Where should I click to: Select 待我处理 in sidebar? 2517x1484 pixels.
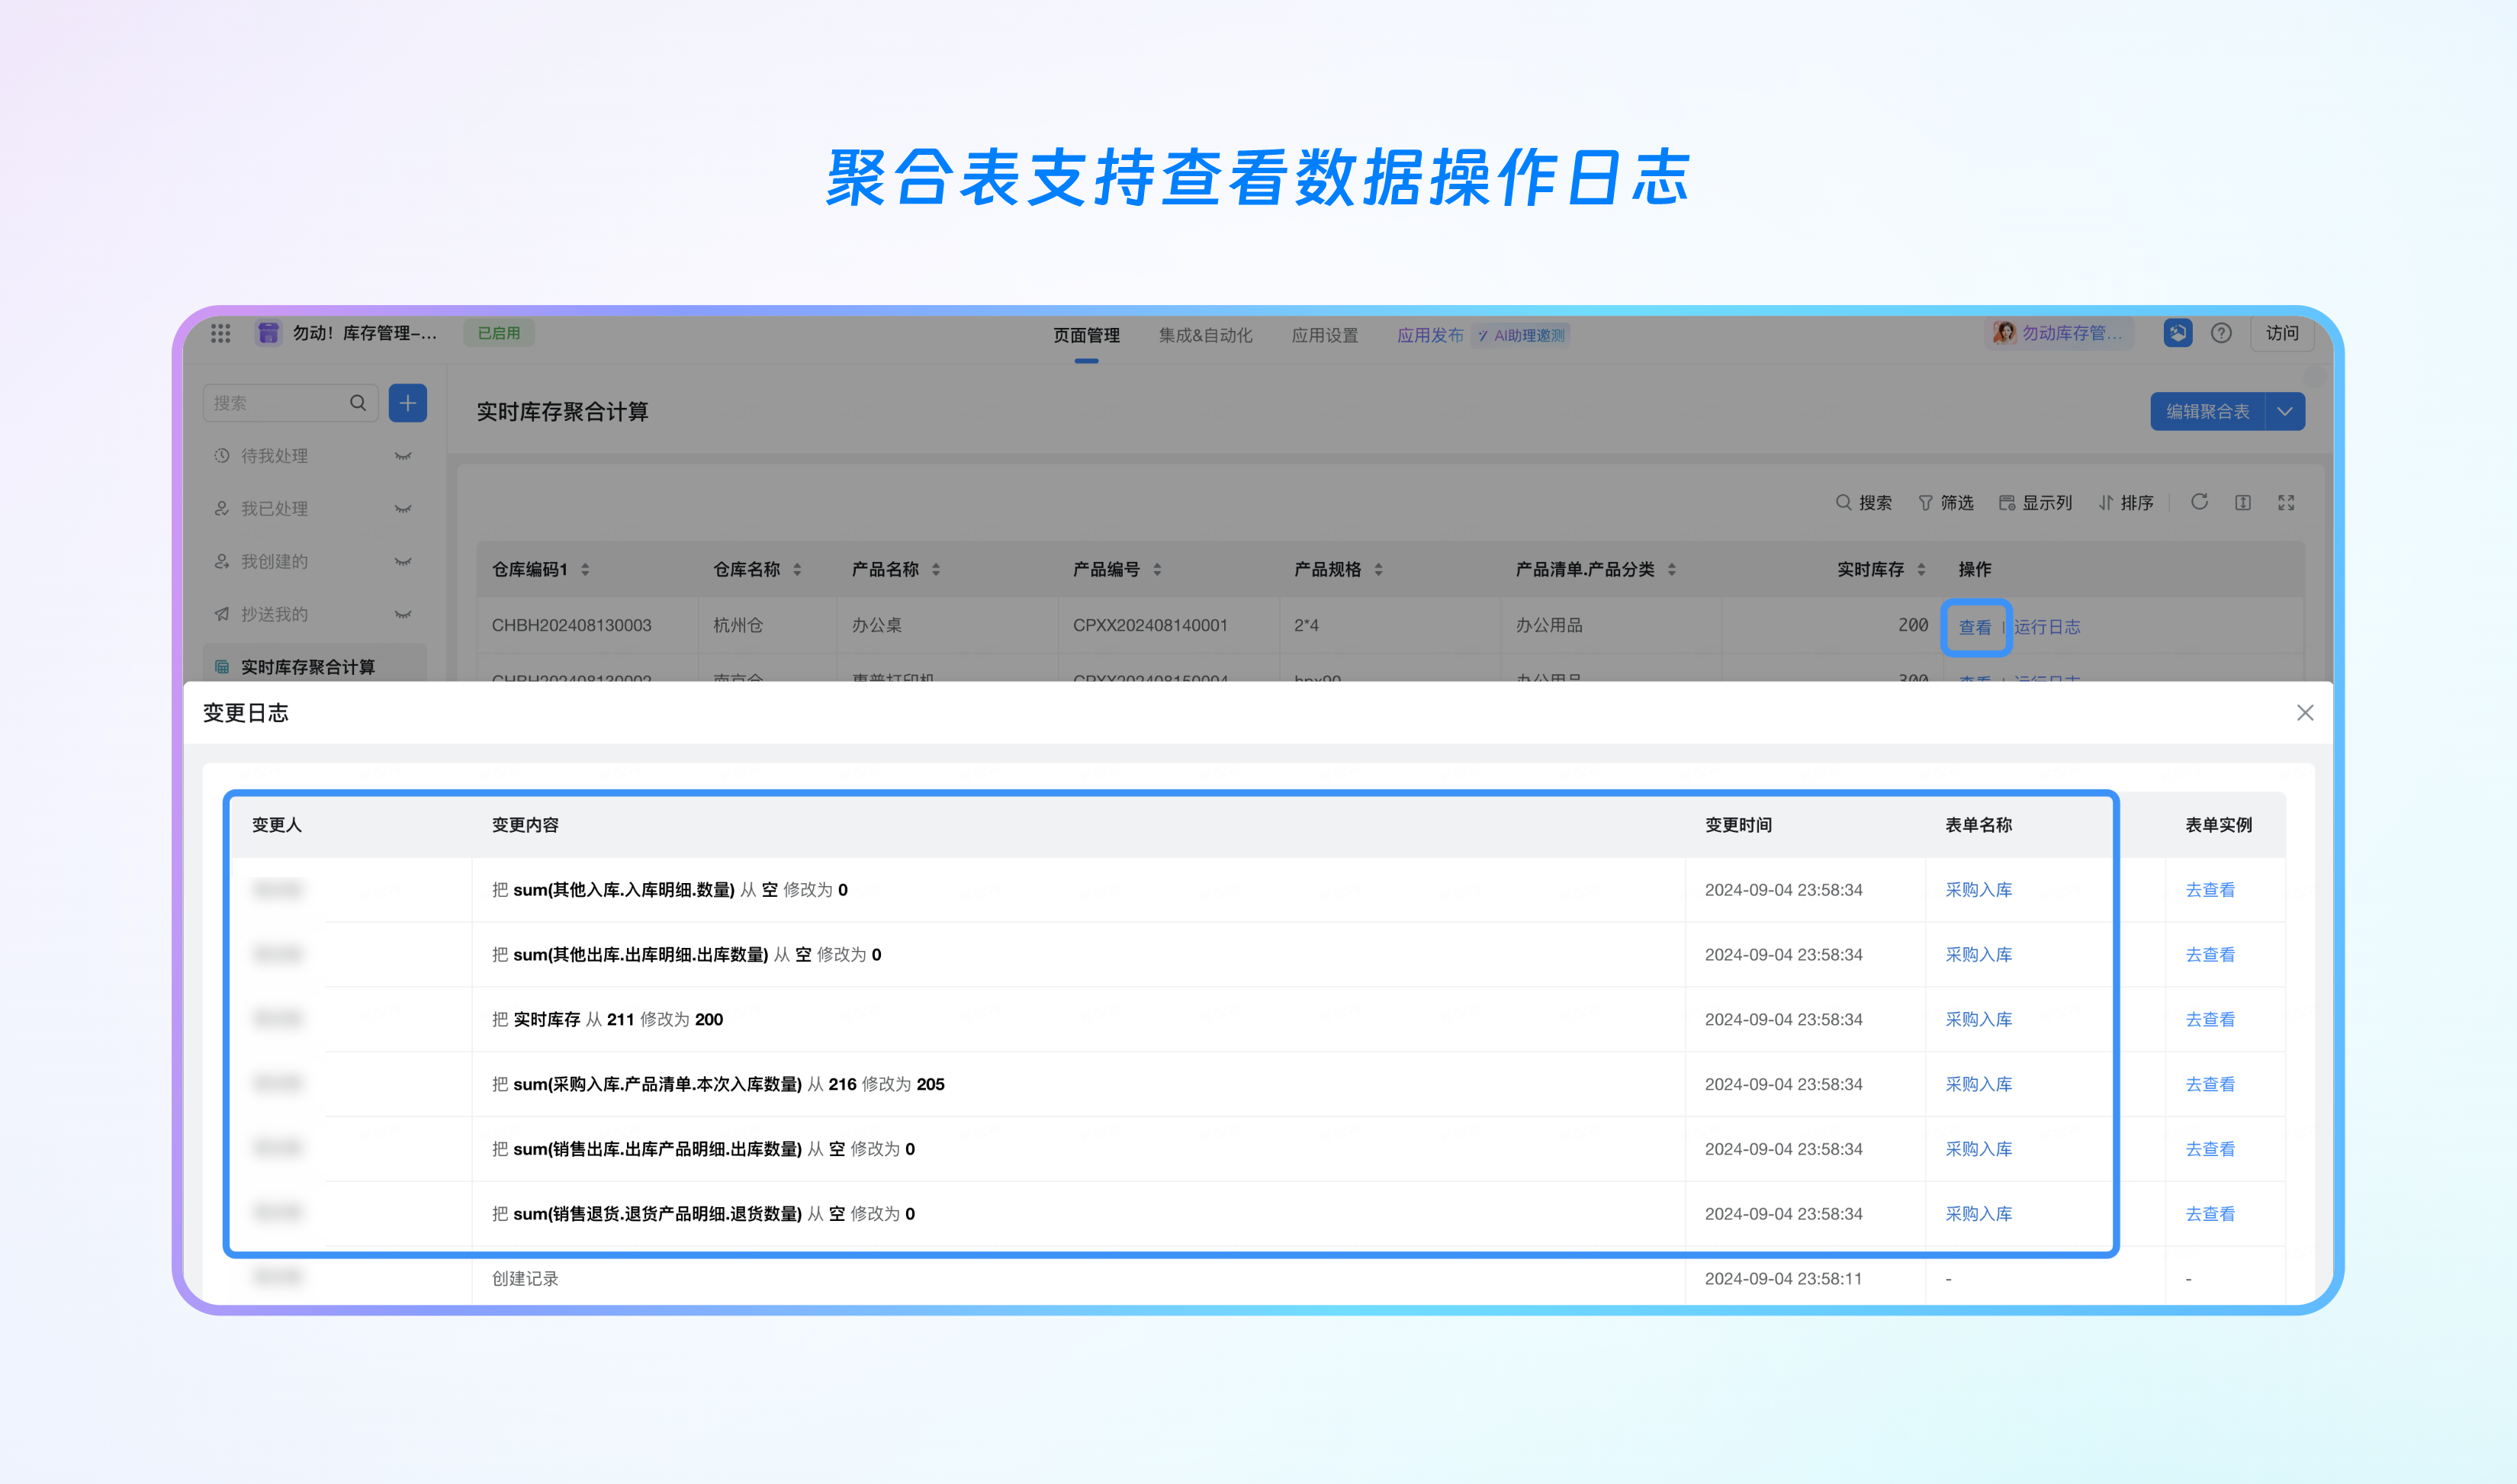[x=274, y=456]
